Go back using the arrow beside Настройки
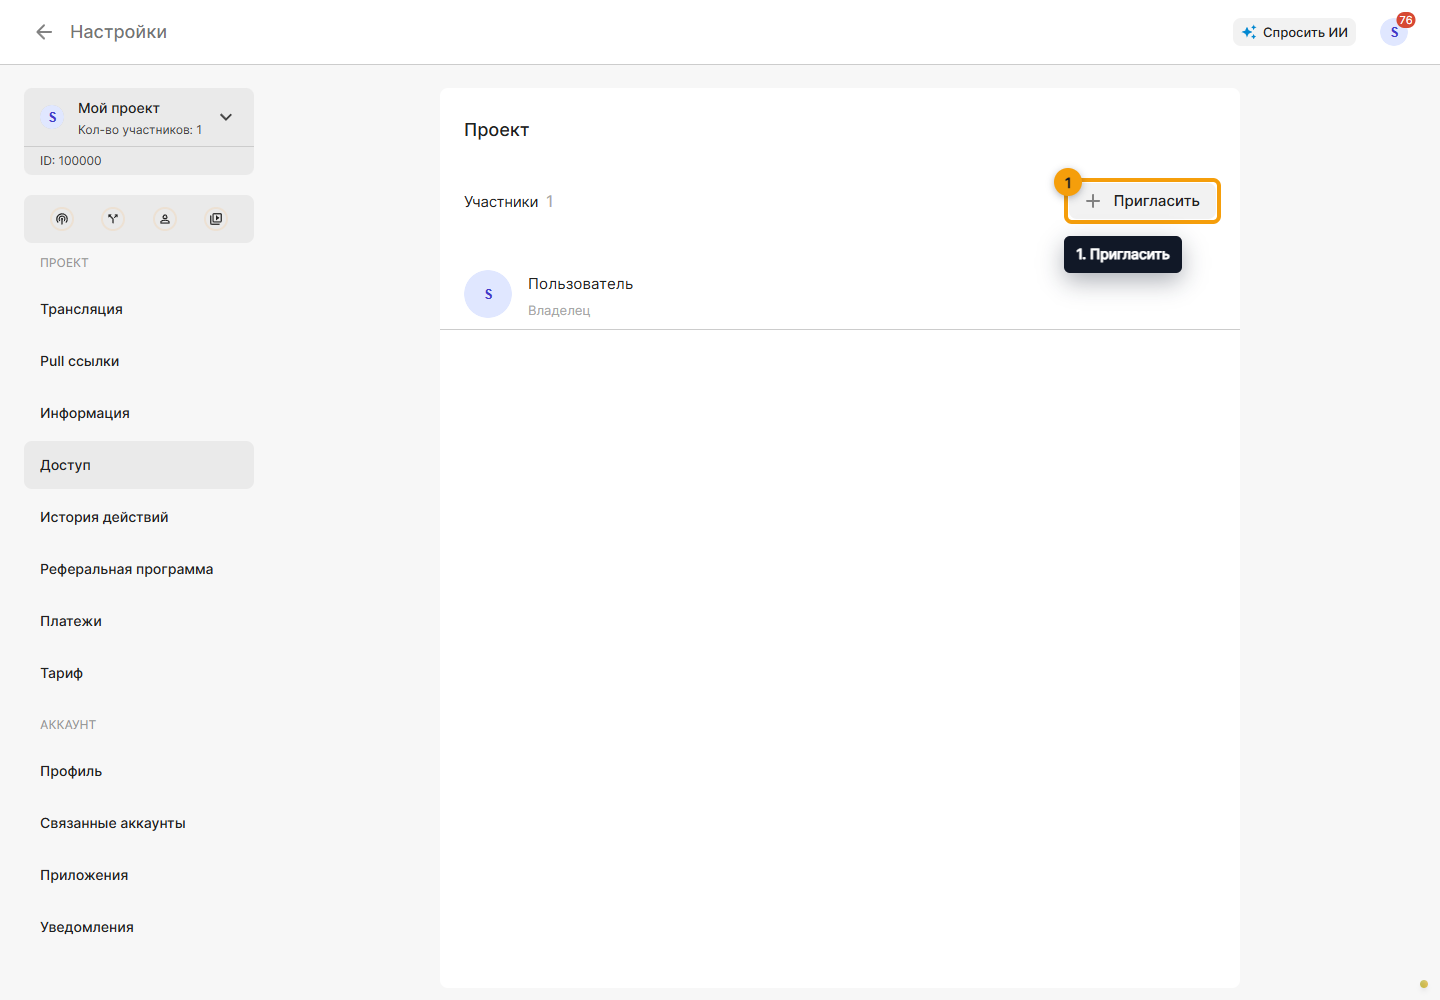This screenshot has height=1000, width=1440. click(x=44, y=32)
